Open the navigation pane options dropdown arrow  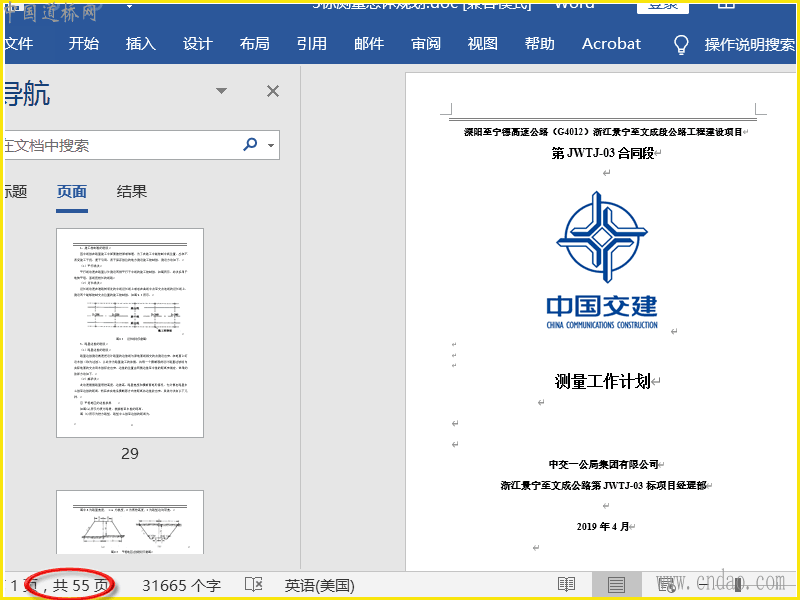[221, 91]
